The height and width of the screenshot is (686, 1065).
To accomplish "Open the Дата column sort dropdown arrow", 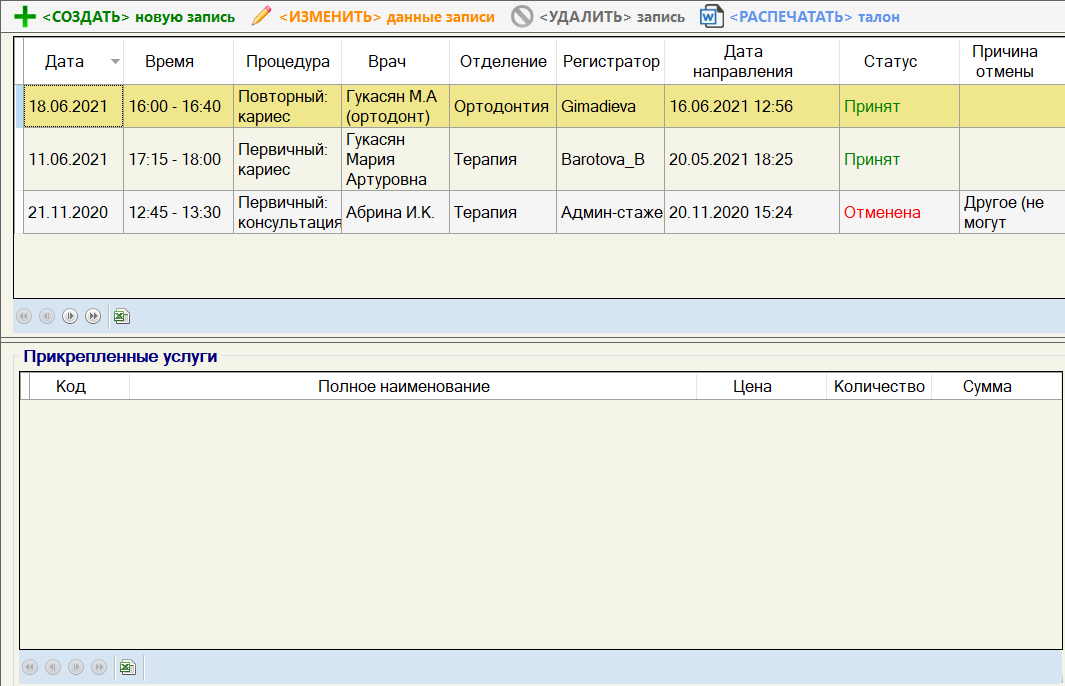I will click(x=115, y=62).
